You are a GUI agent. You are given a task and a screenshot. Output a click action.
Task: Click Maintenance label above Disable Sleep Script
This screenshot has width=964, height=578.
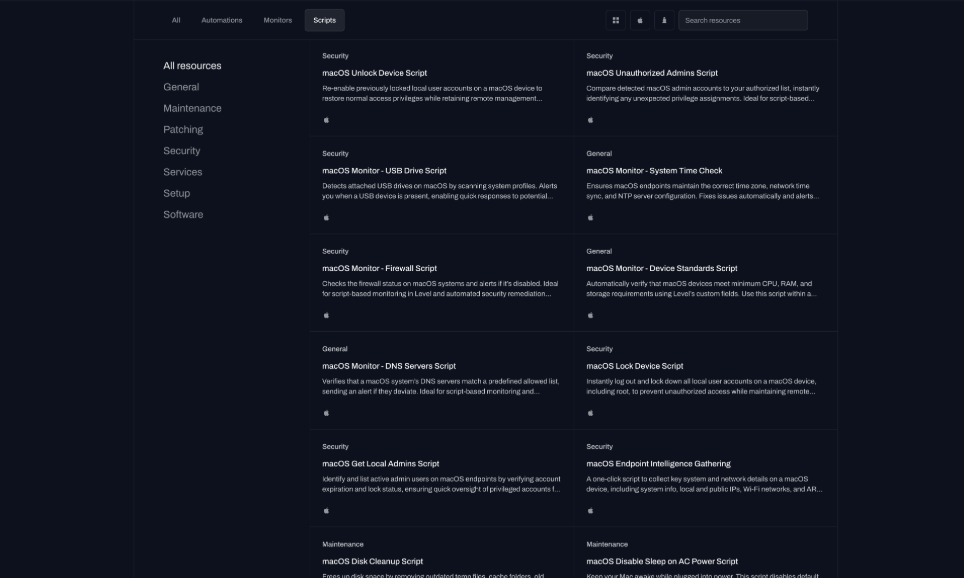click(607, 545)
